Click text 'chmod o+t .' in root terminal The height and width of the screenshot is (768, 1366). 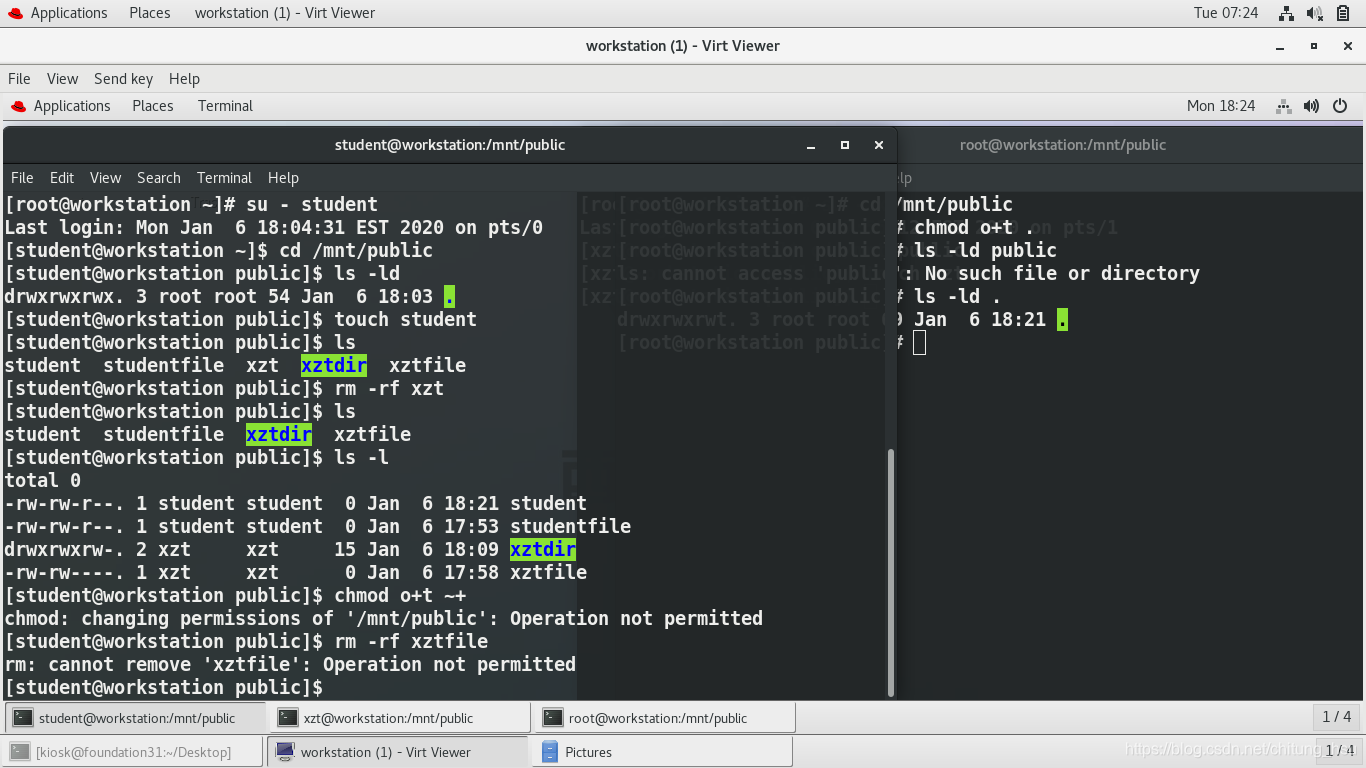pos(974,227)
